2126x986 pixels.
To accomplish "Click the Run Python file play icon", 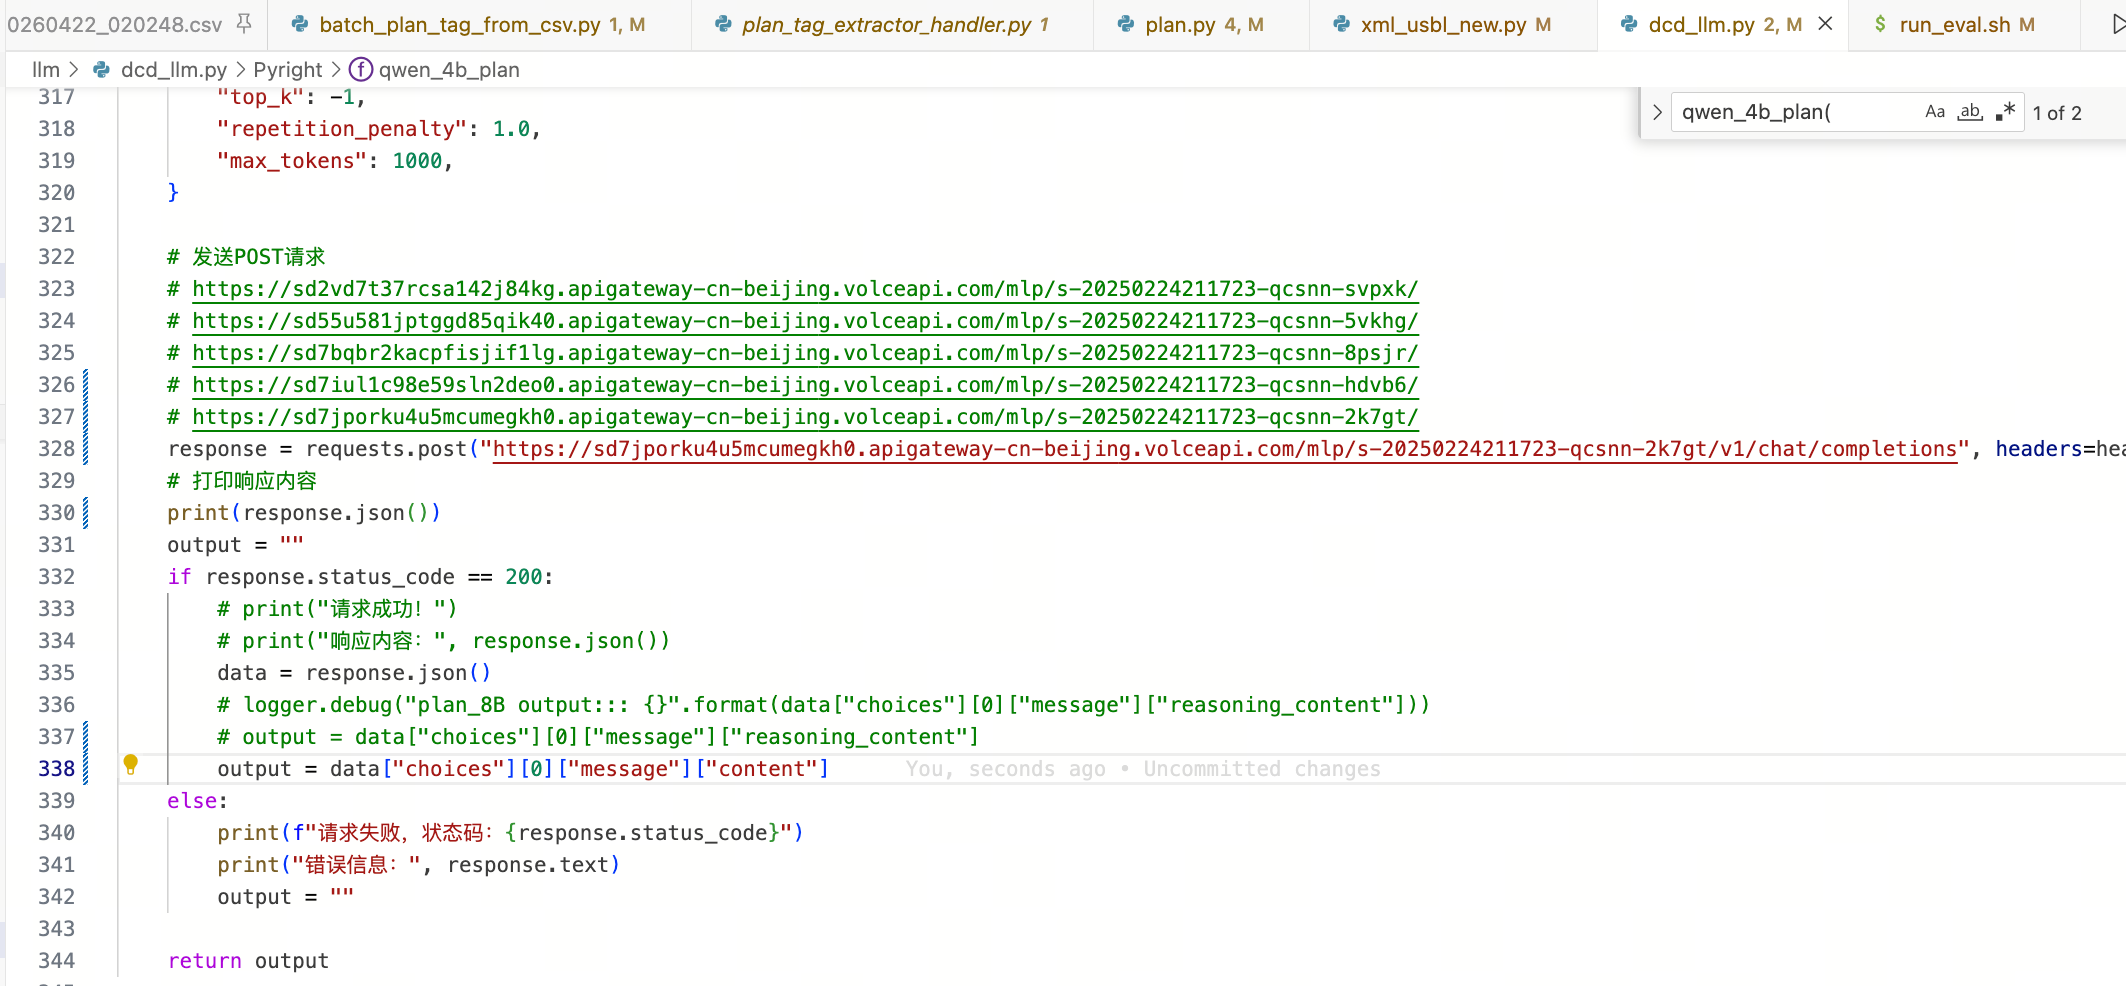I will tap(2115, 25).
